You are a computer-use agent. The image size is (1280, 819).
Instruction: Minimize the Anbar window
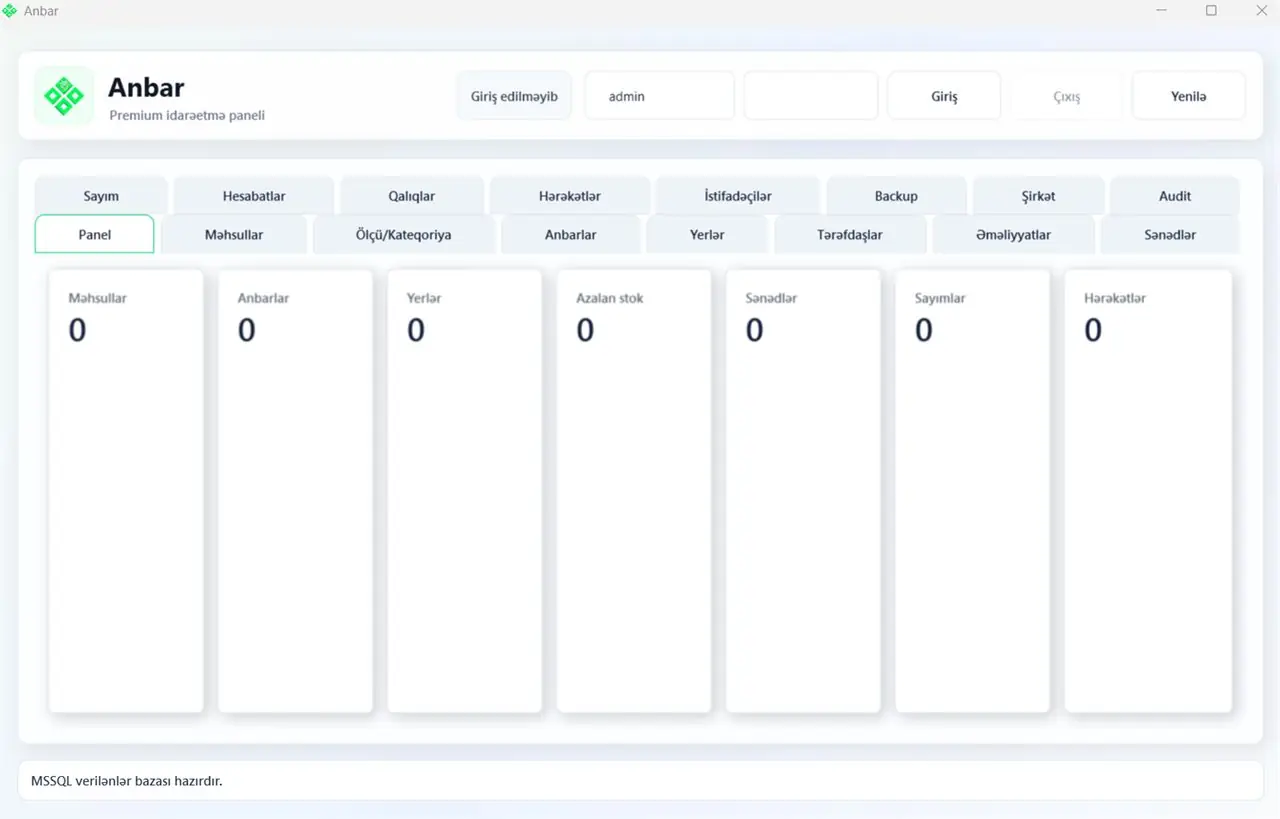point(1162,10)
